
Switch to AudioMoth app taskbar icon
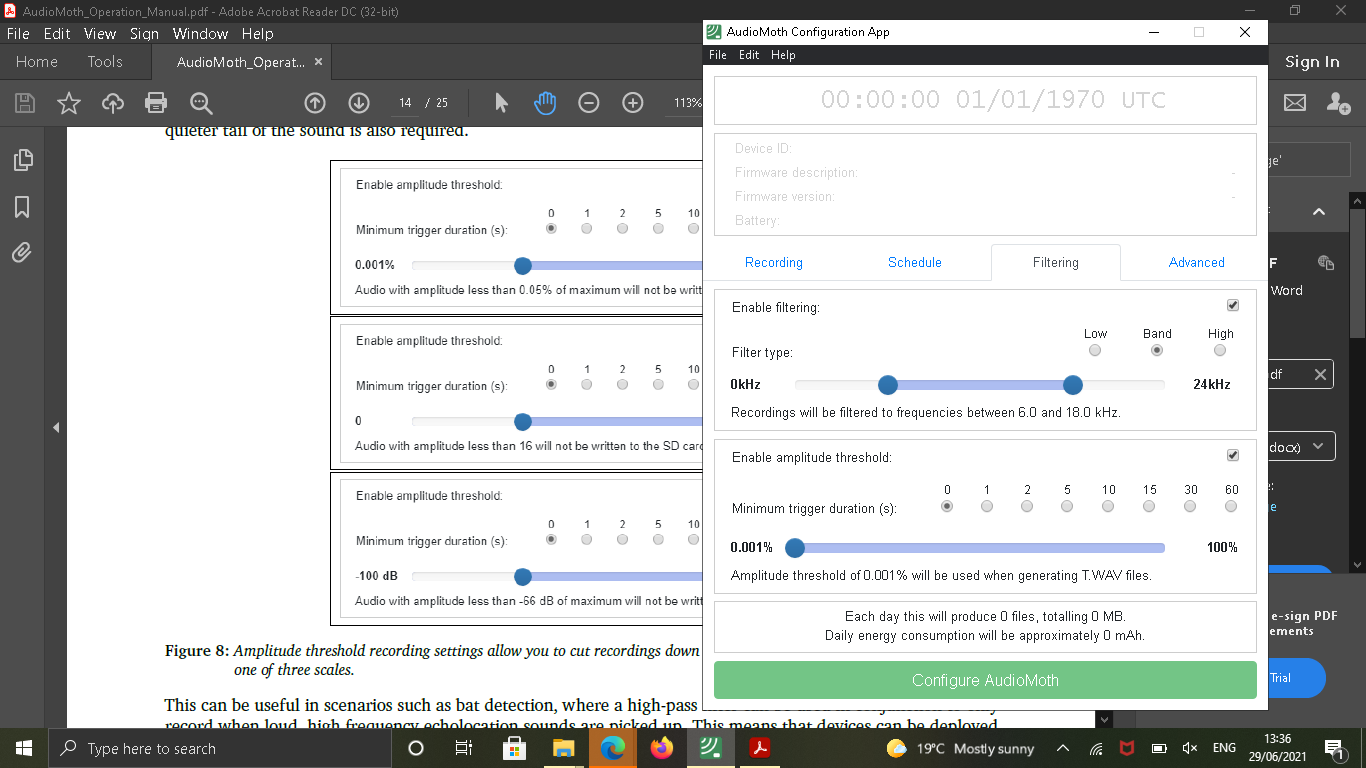click(x=711, y=748)
